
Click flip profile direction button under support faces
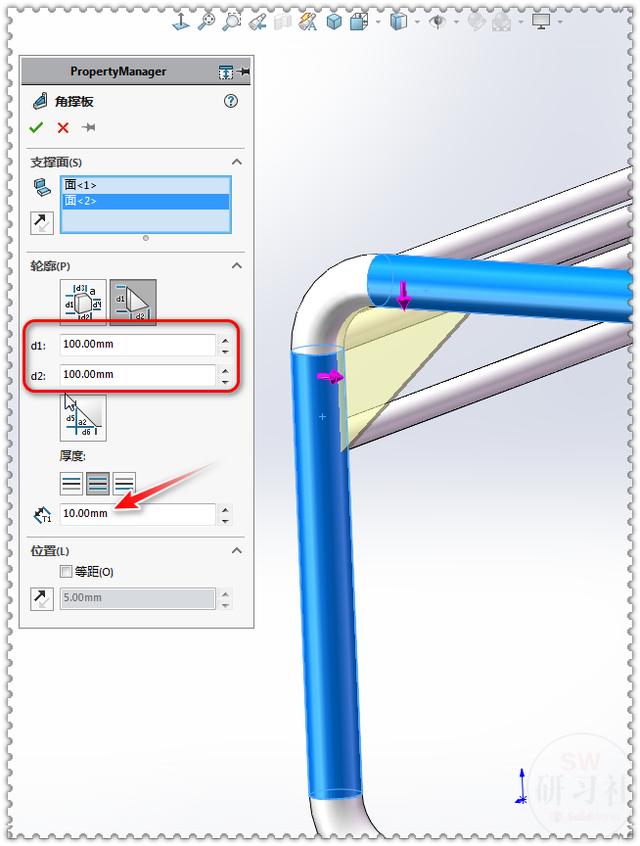pos(42,223)
